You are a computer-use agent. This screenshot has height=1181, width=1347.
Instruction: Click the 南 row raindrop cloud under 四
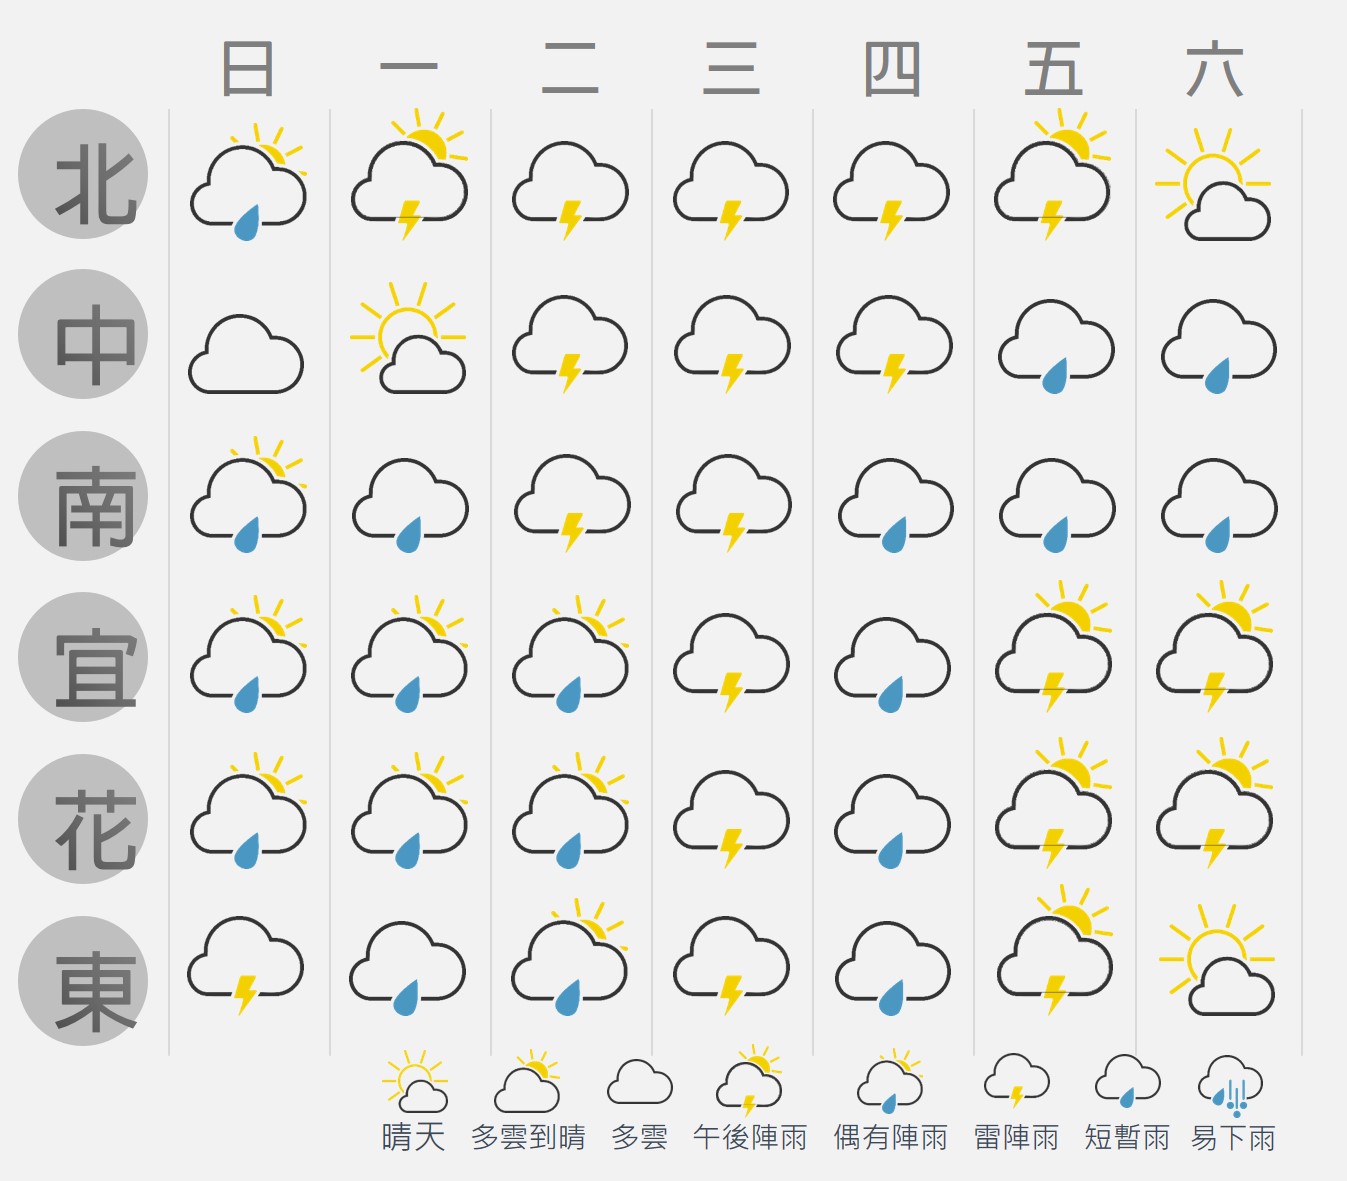(x=896, y=506)
